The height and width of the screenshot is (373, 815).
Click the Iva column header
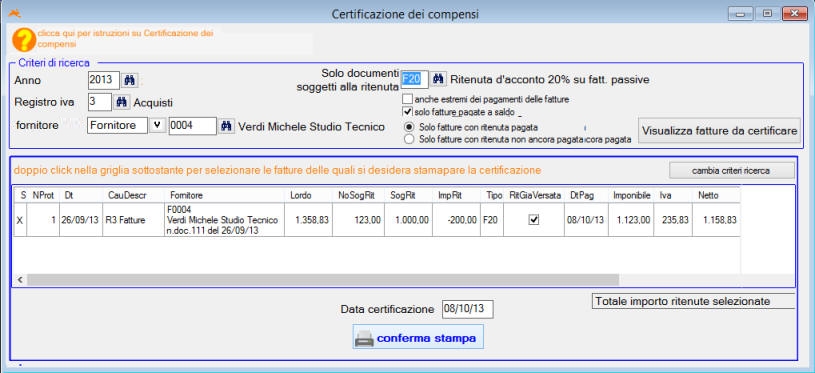[673, 195]
